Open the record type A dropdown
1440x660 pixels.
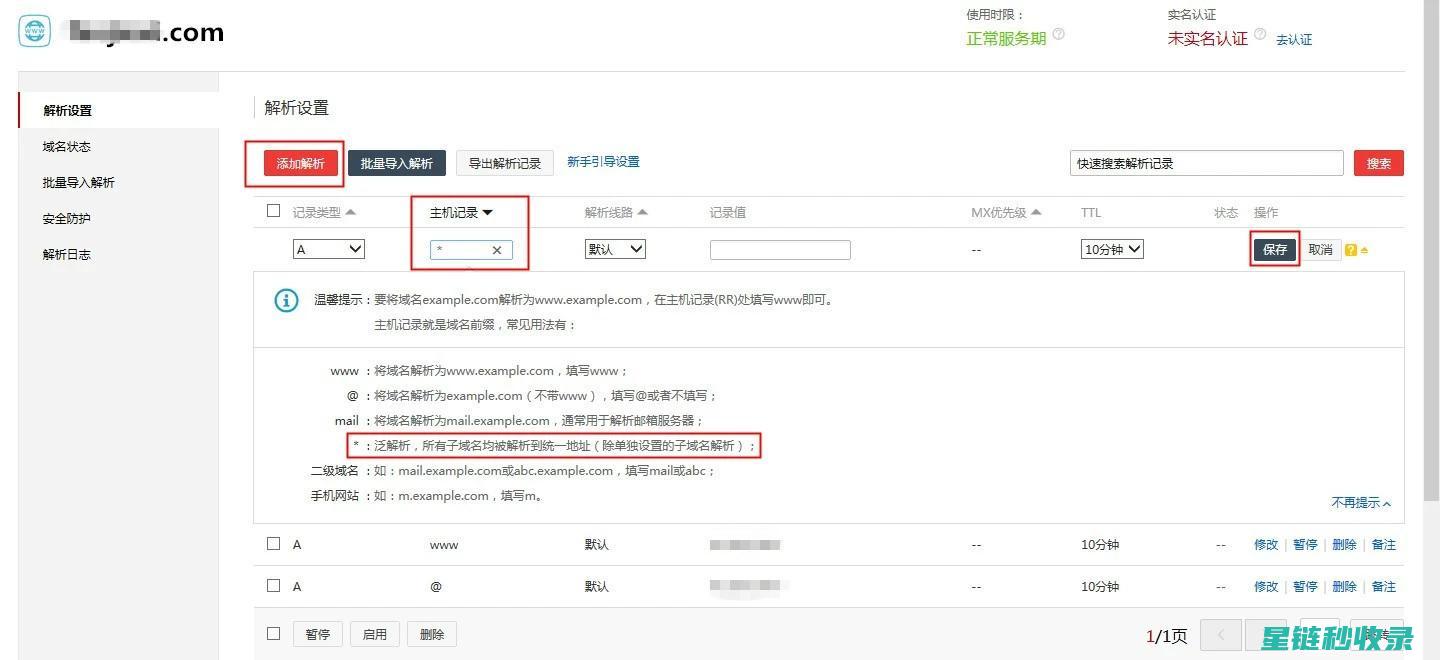tap(329, 249)
